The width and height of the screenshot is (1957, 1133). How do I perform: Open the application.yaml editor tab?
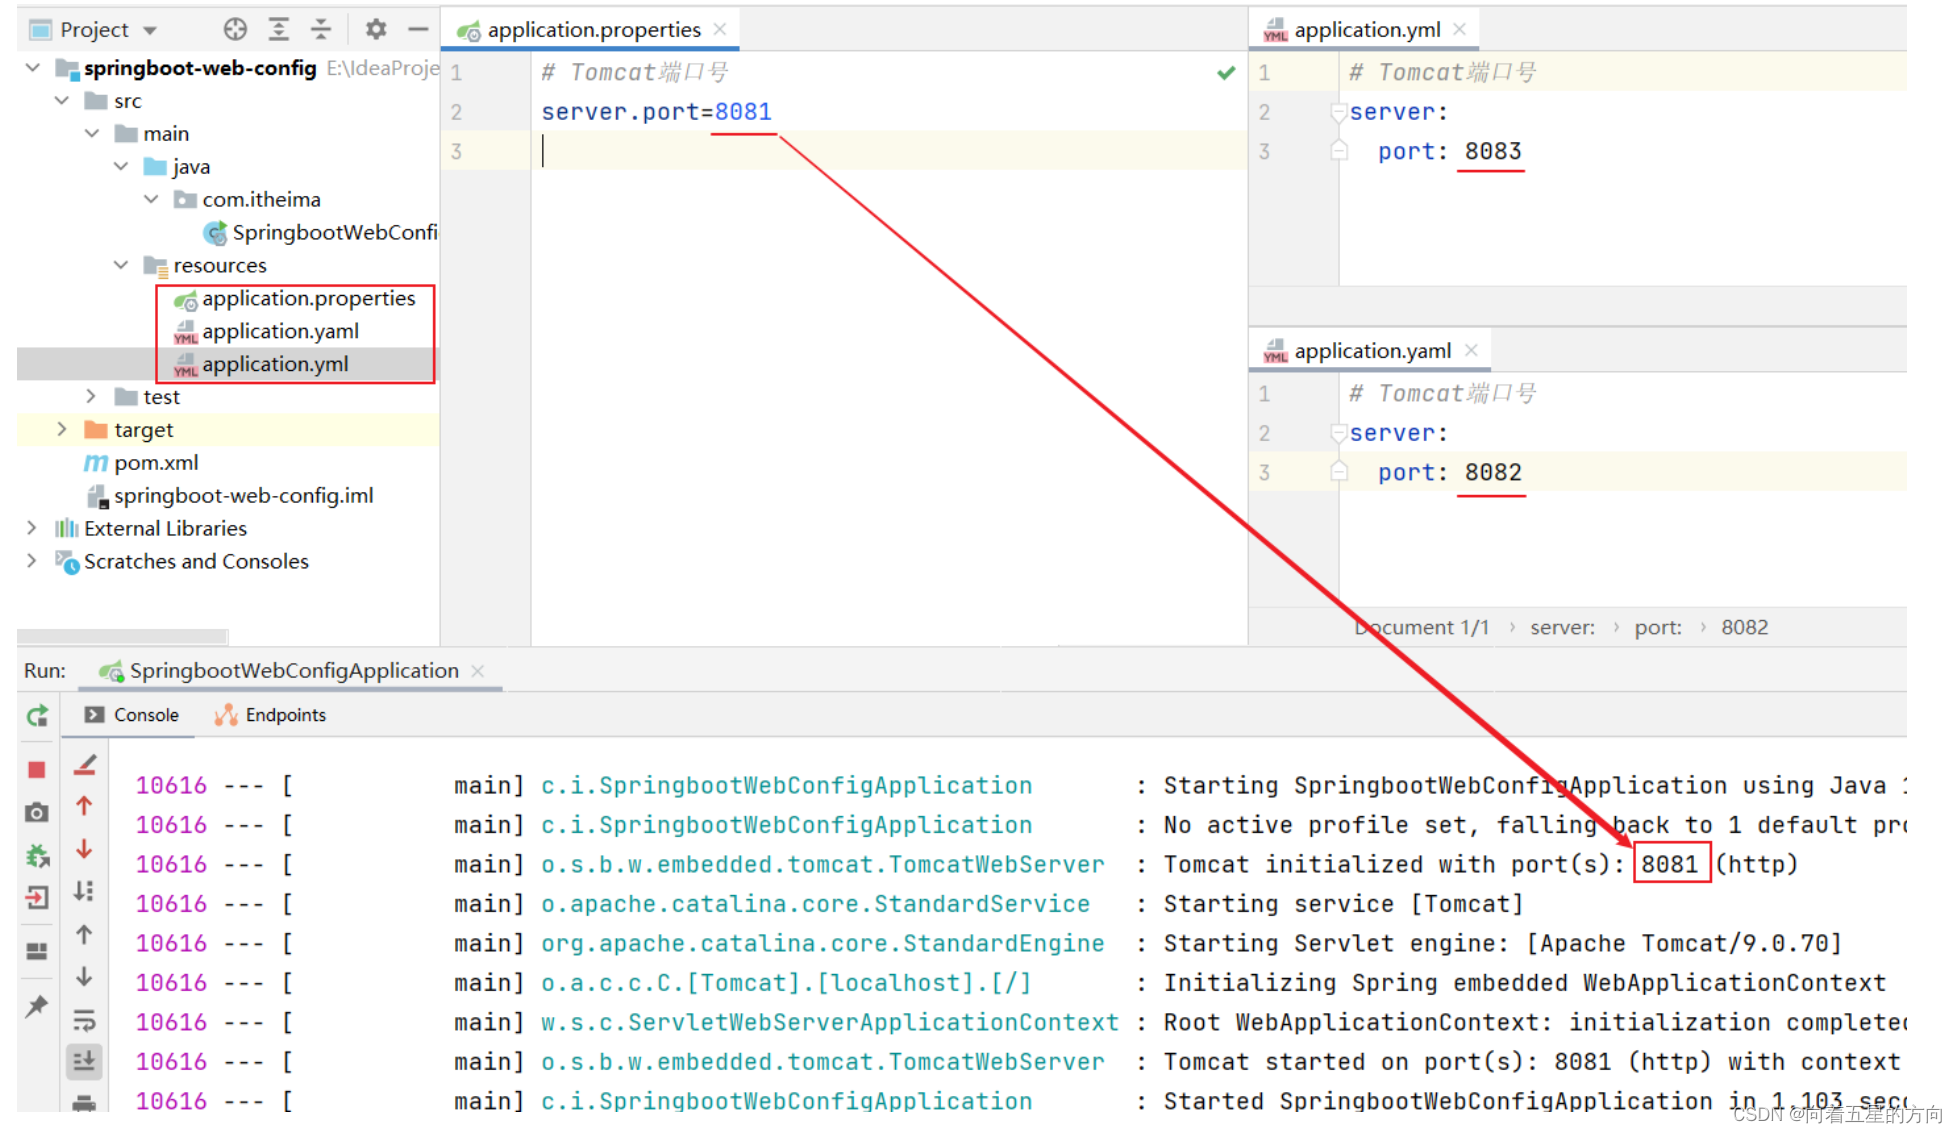coord(1371,350)
